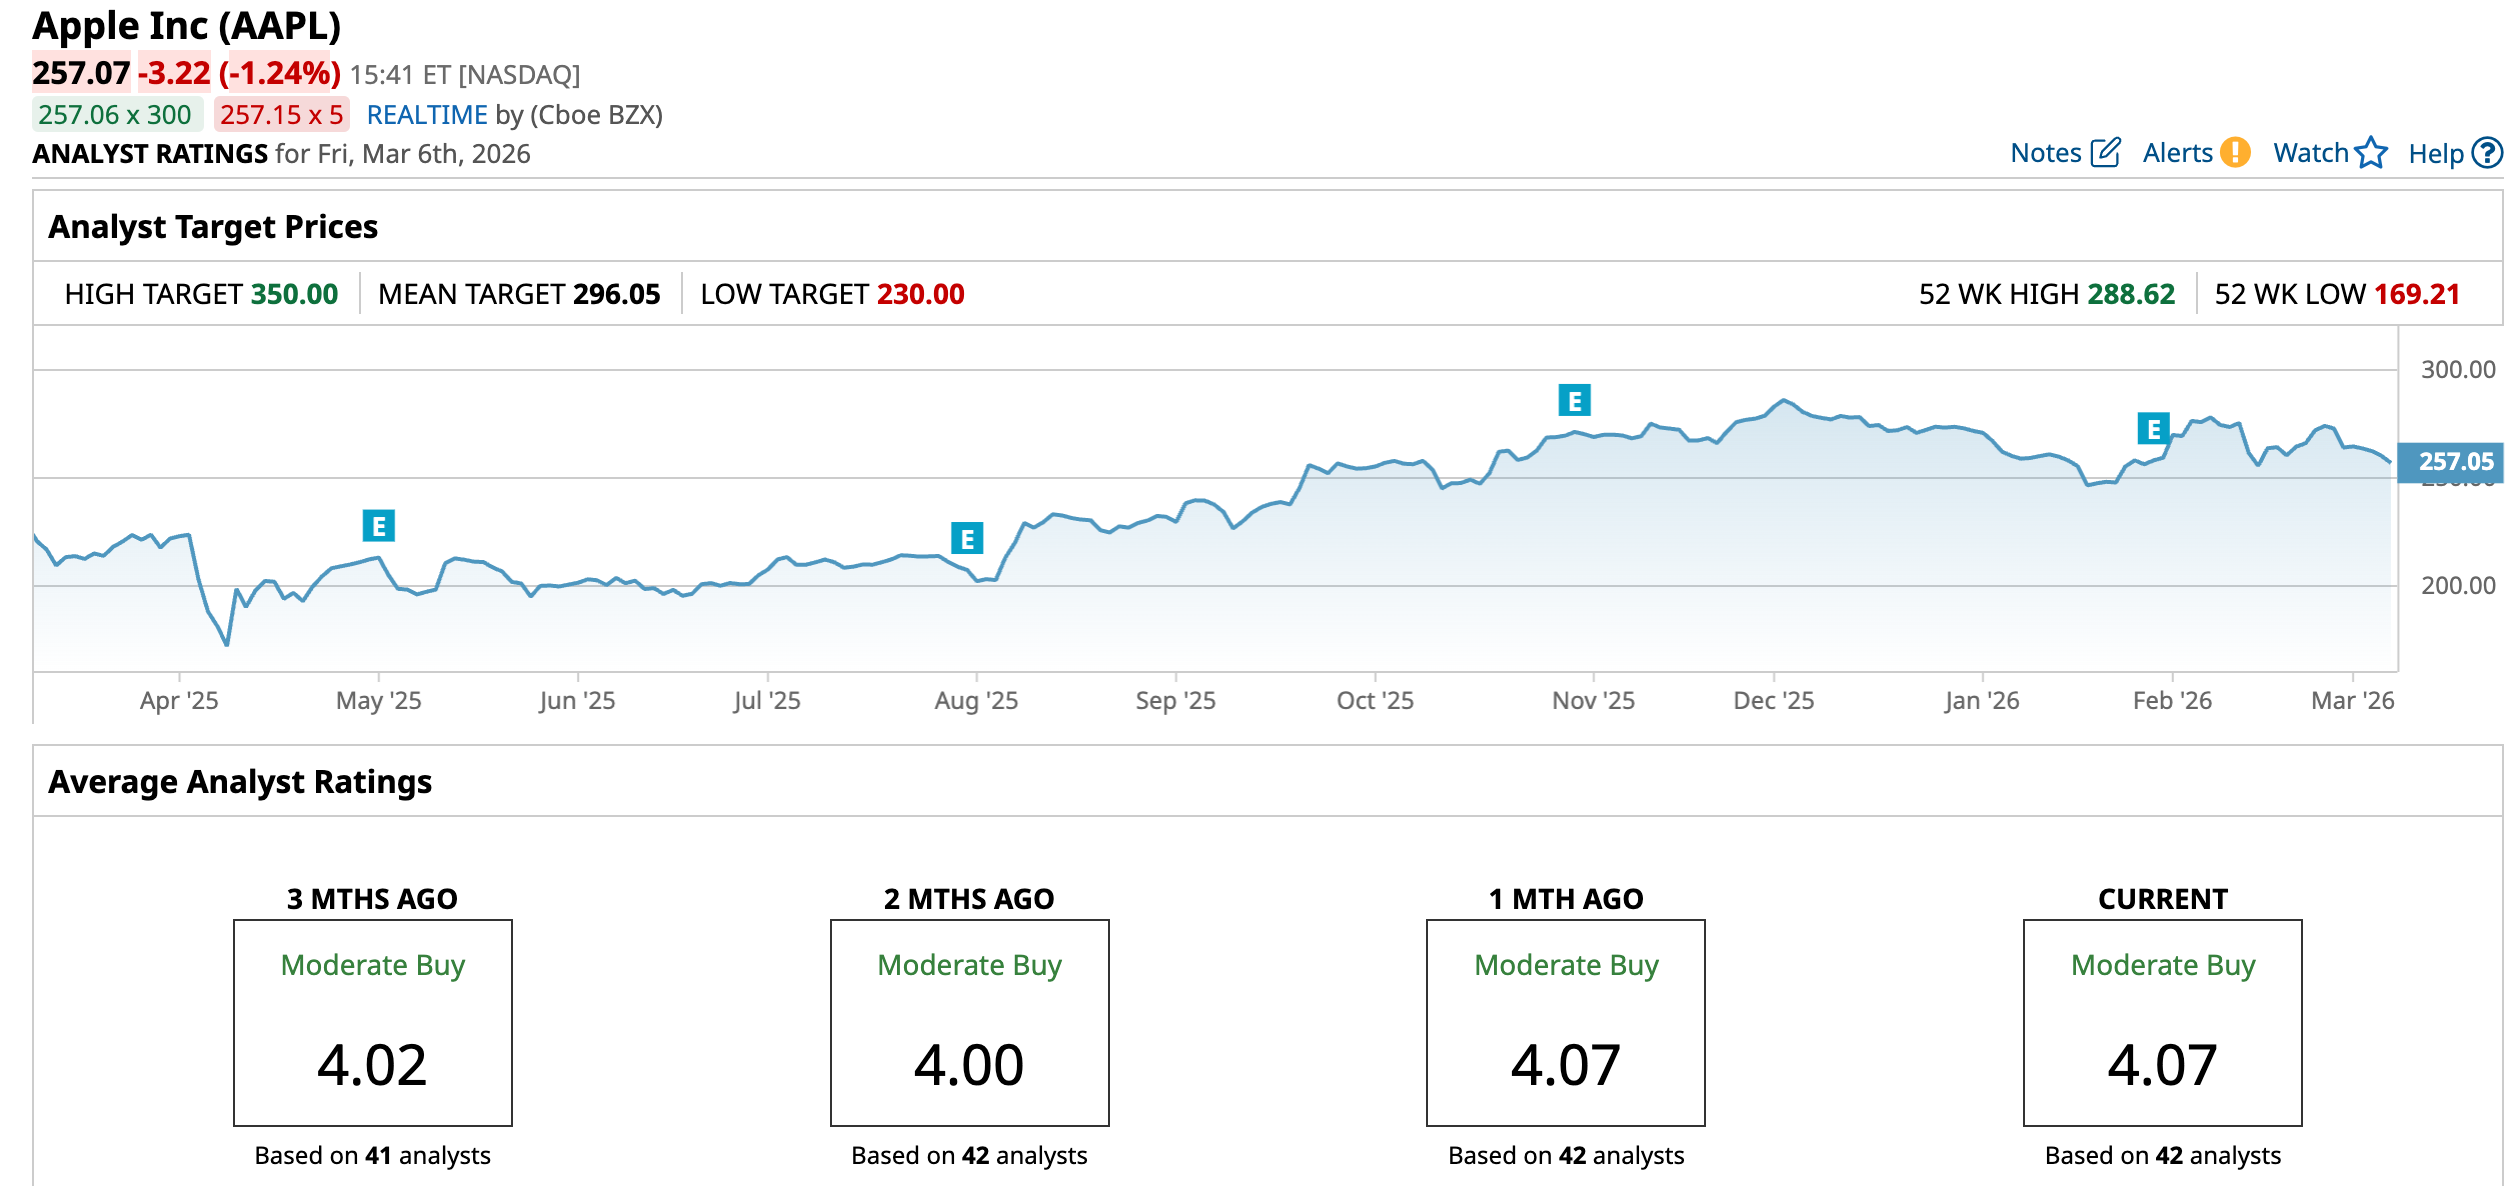The height and width of the screenshot is (1186, 2516).
Task: Click the CURRENT Moderate Buy rating box
Action: tap(2162, 1022)
